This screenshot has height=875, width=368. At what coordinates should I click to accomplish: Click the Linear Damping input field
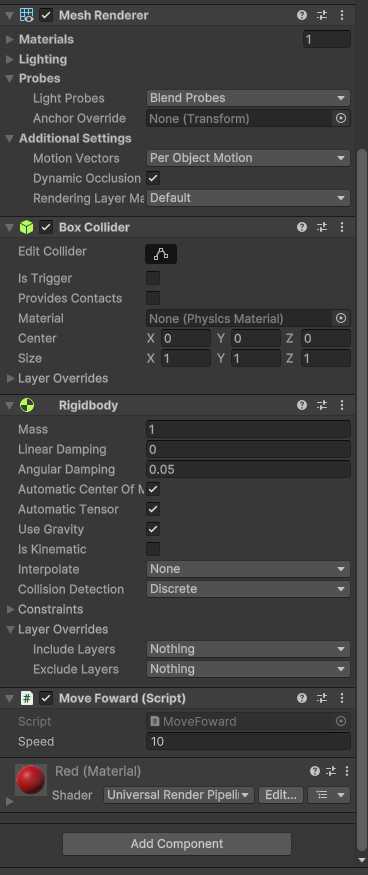click(x=248, y=449)
